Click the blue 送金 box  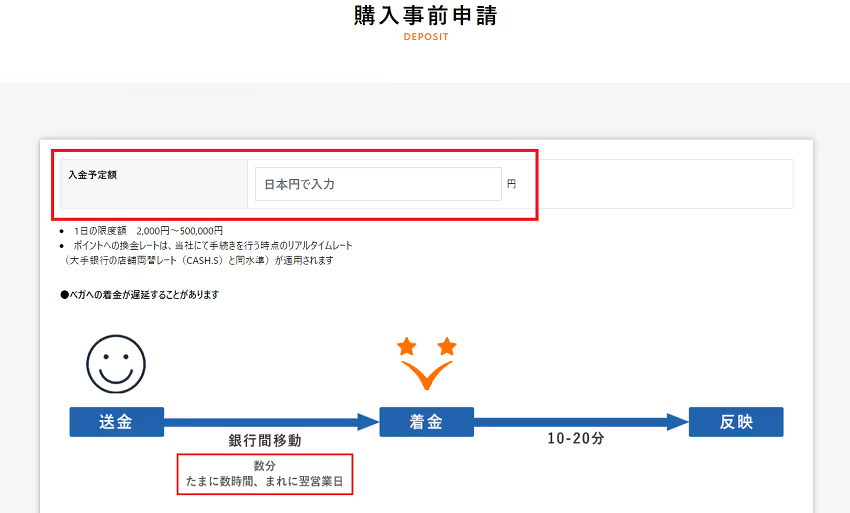[x=116, y=422]
